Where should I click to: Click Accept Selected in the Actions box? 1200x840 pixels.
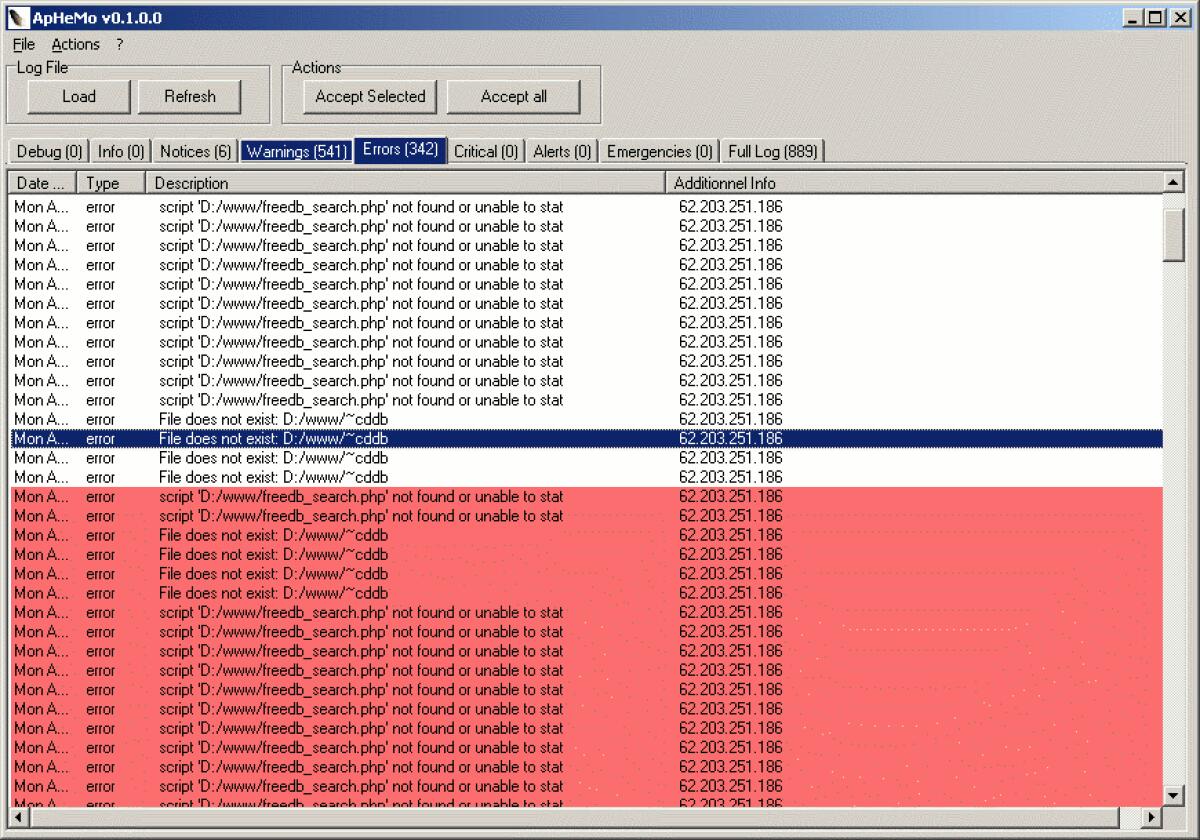[368, 96]
